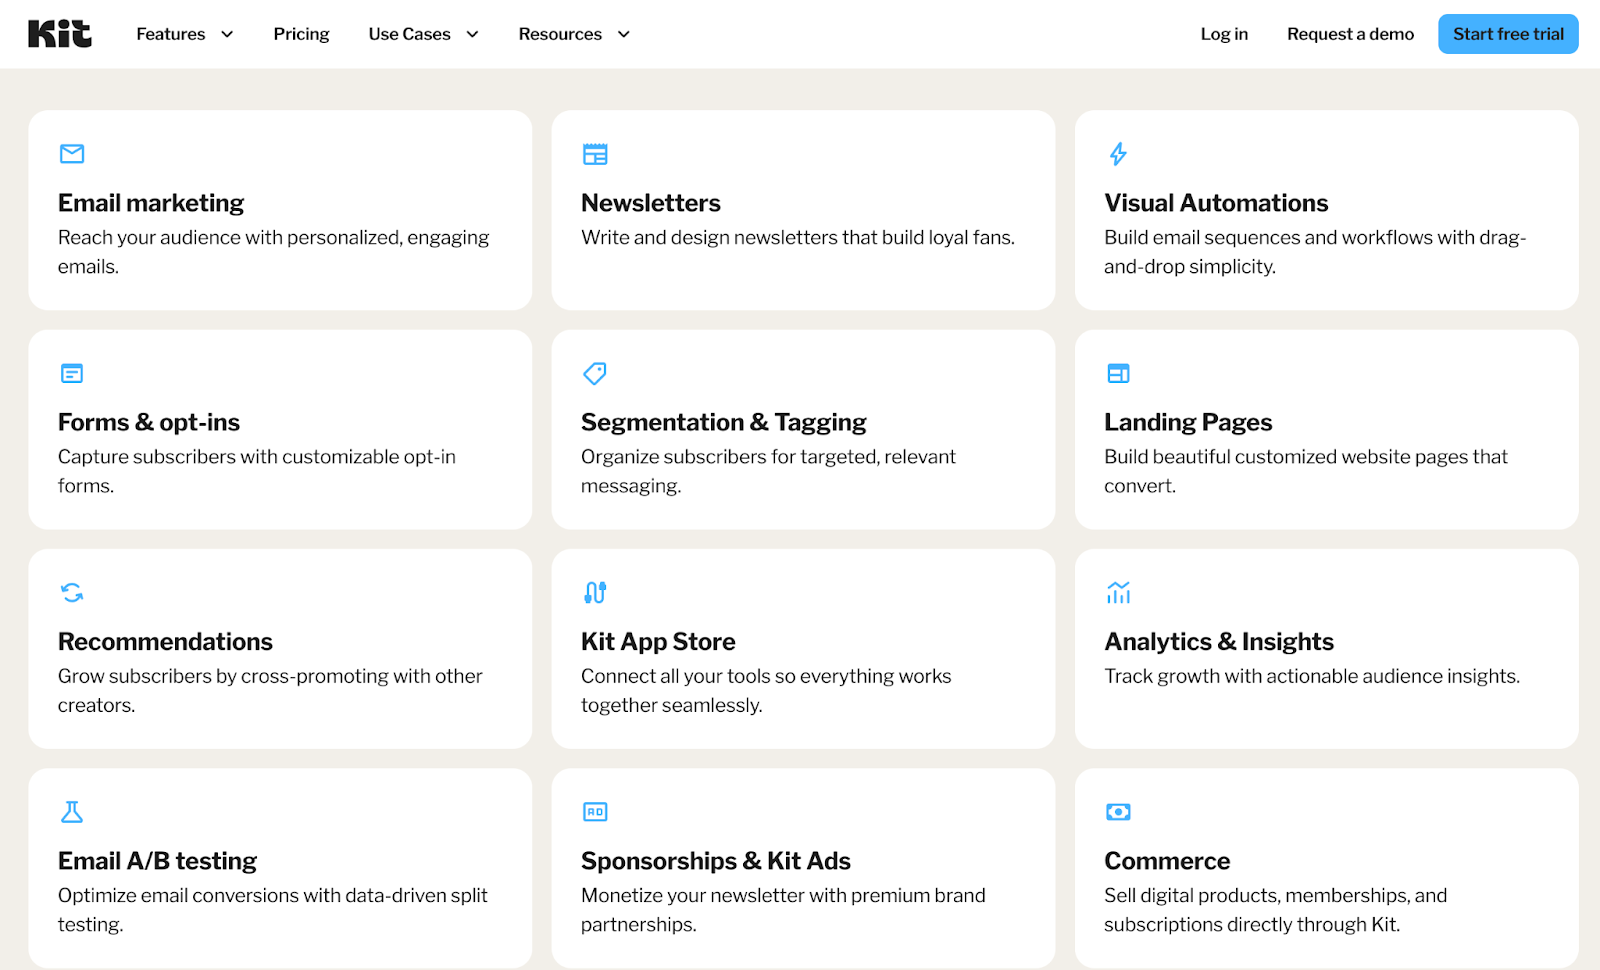
Task: Click Request a demo
Action: tap(1350, 34)
